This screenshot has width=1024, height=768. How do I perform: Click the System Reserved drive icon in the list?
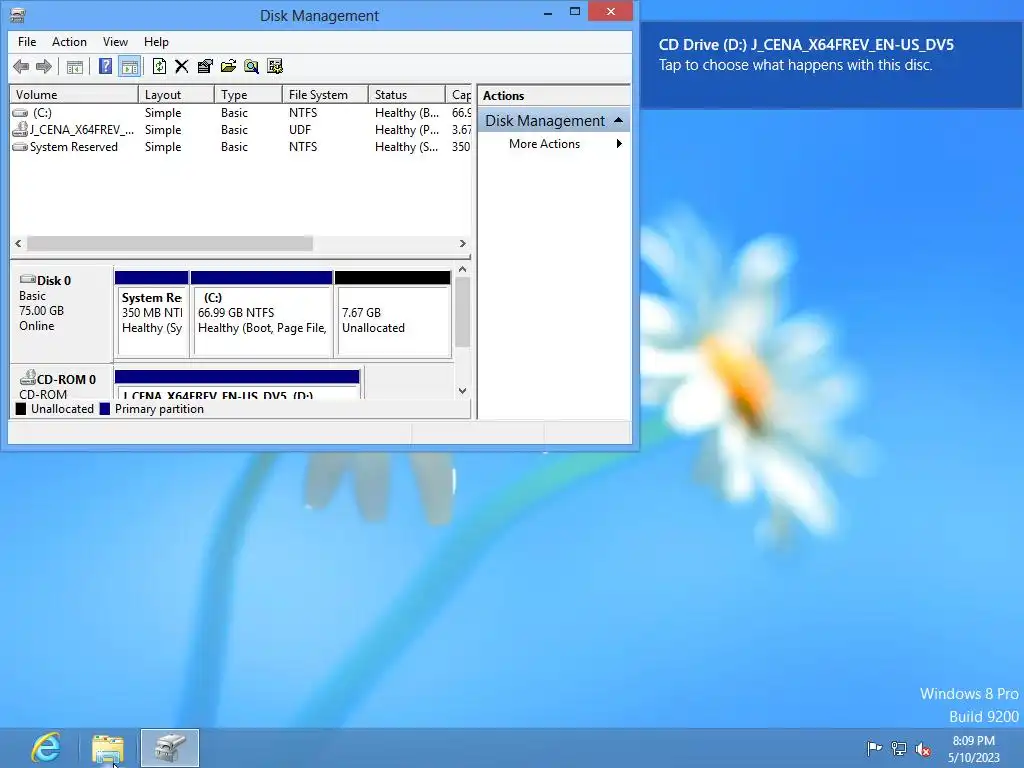[x=20, y=147]
